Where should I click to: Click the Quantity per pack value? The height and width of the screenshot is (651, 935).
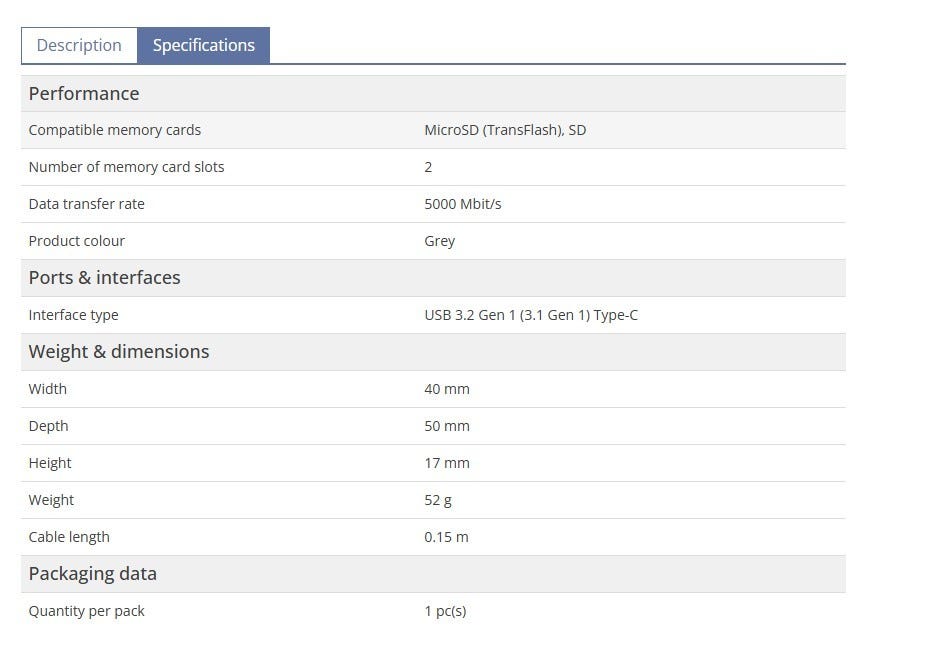pyautogui.click(x=445, y=611)
